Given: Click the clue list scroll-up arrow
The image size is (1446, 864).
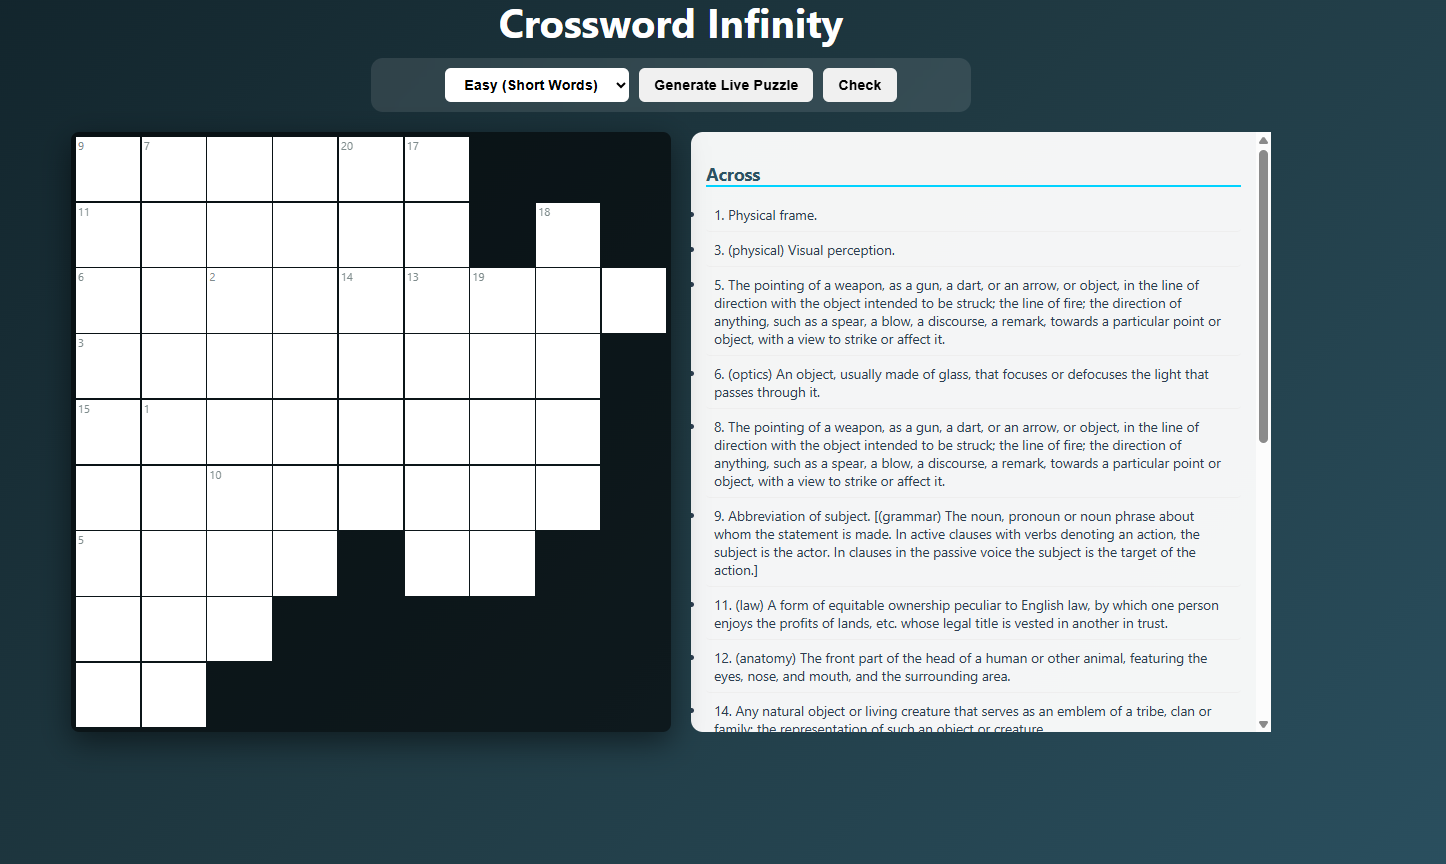Looking at the screenshot, I should point(1263,140).
